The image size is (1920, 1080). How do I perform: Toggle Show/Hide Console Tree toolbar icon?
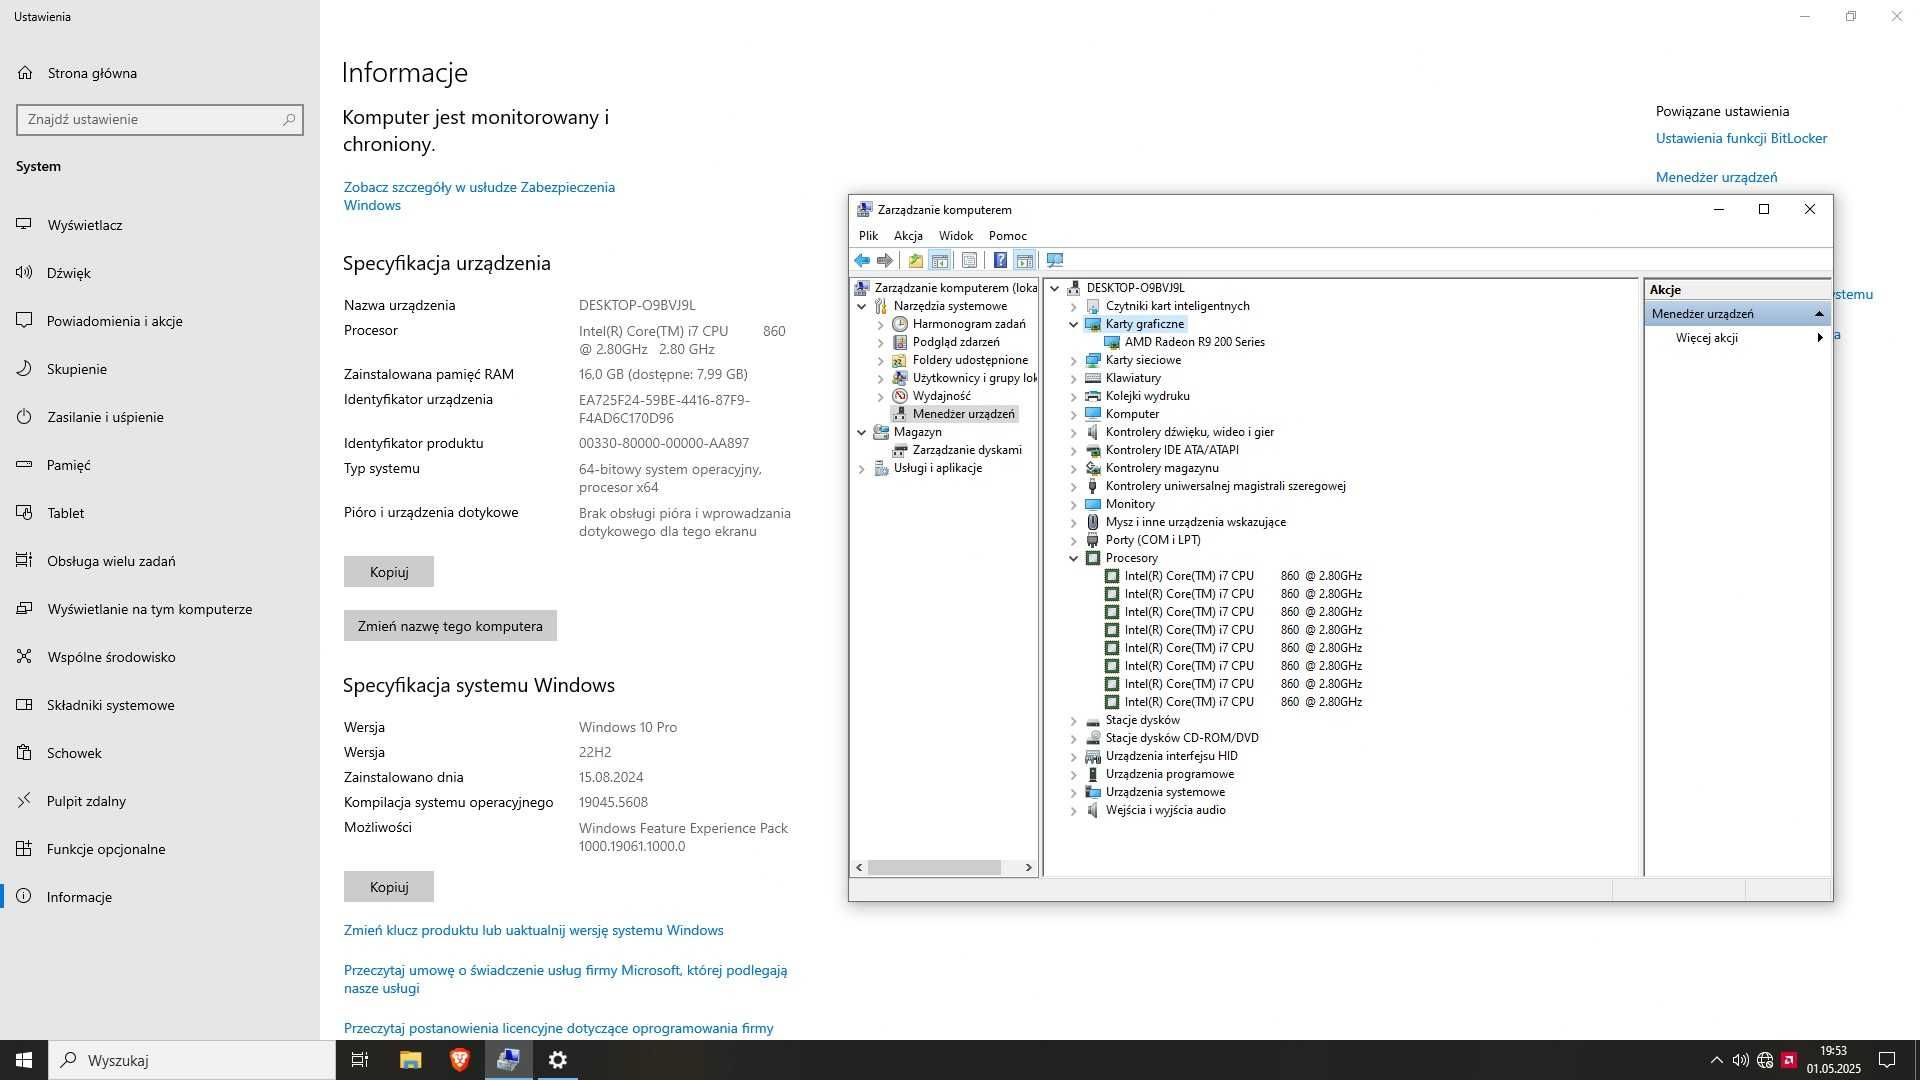pos(940,261)
